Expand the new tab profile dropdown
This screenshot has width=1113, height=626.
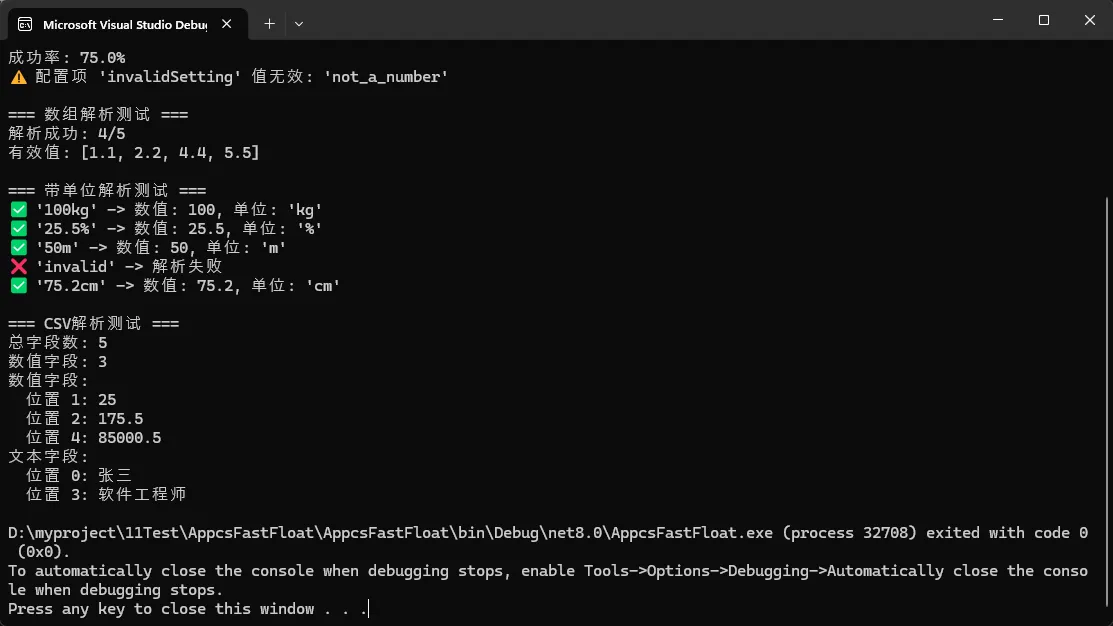[x=298, y=23]
